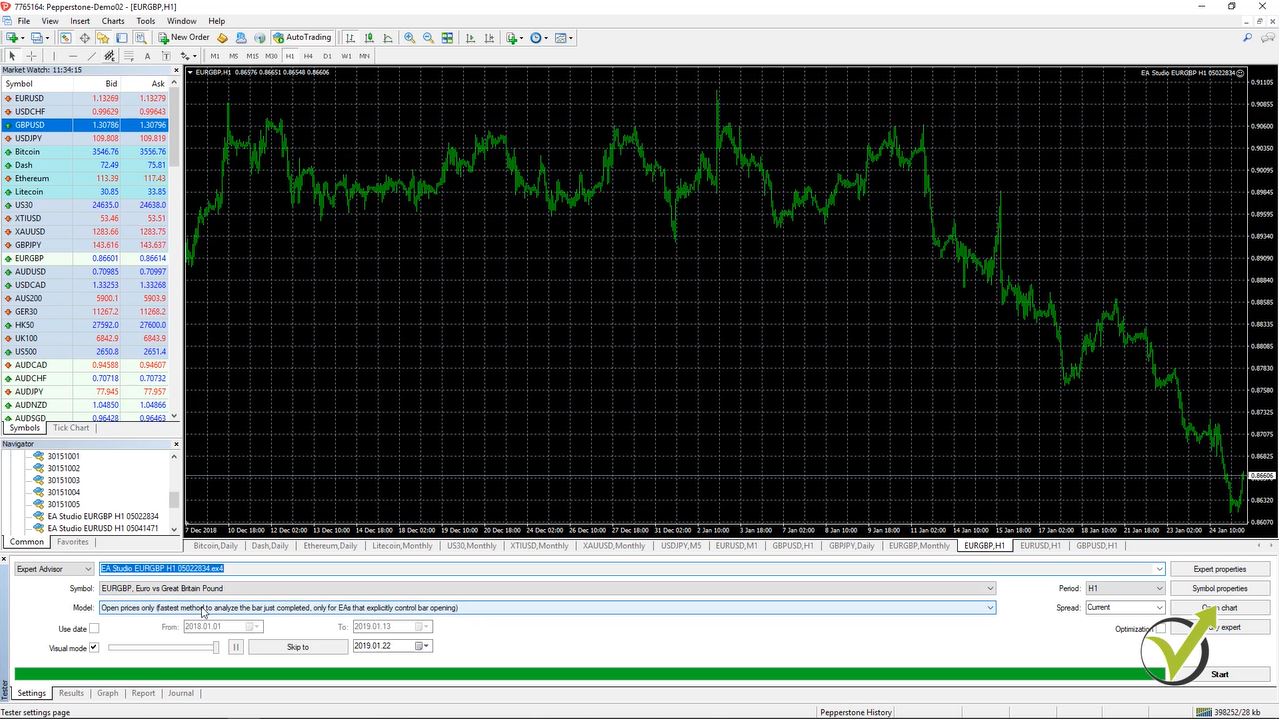Screen dimensions: 1280x720
Task: Disable Visual mode in the tester
Action: [x=92, y=648]
